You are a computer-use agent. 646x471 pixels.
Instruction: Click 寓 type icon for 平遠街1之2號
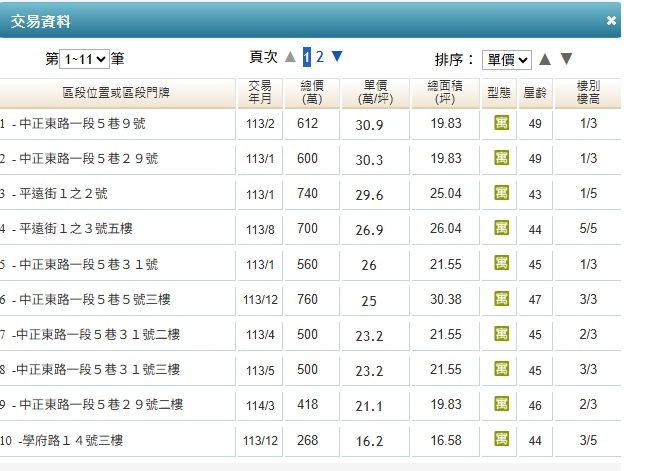coord(501,193)
